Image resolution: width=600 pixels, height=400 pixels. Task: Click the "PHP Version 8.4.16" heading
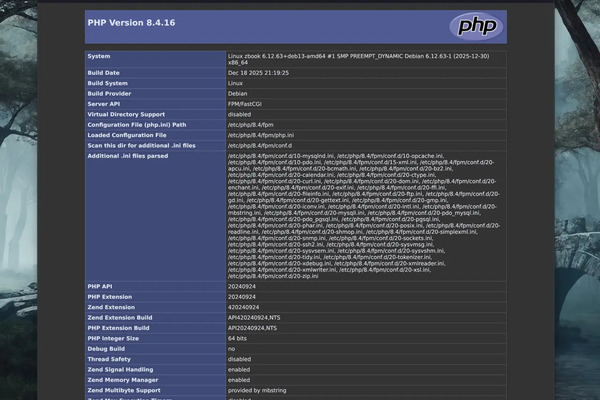pyautogui.click(x=131, y=23)
